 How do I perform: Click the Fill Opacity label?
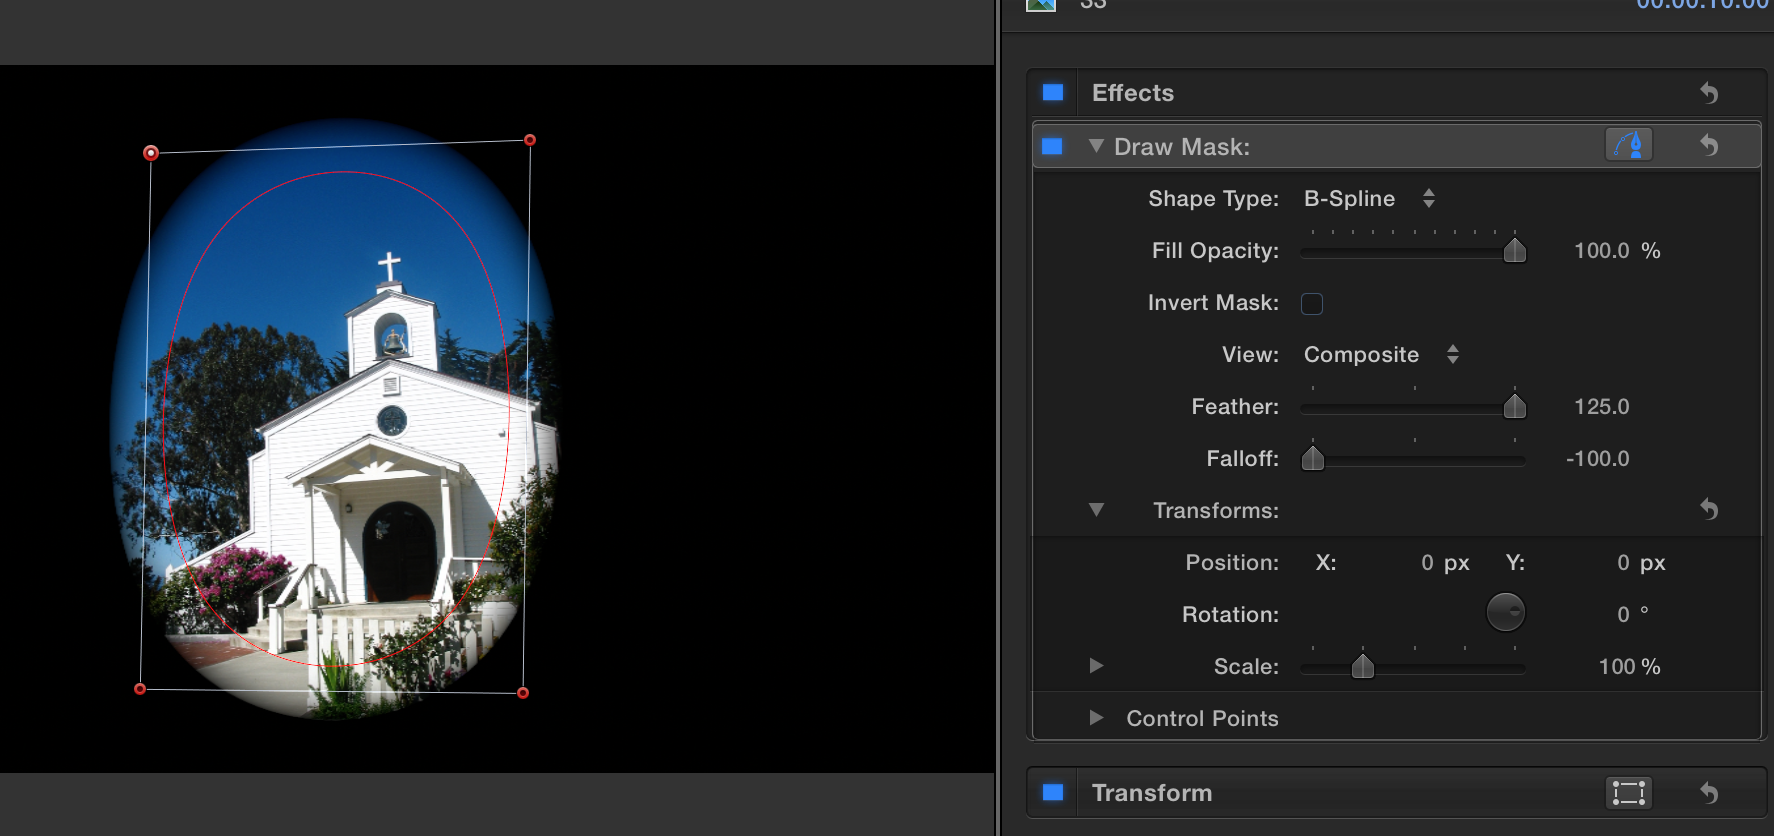coord(1216,251)
